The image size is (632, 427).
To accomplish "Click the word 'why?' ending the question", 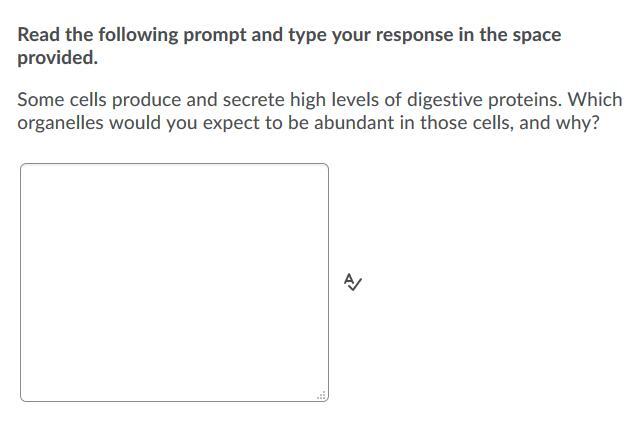I will tap(576, 125).
